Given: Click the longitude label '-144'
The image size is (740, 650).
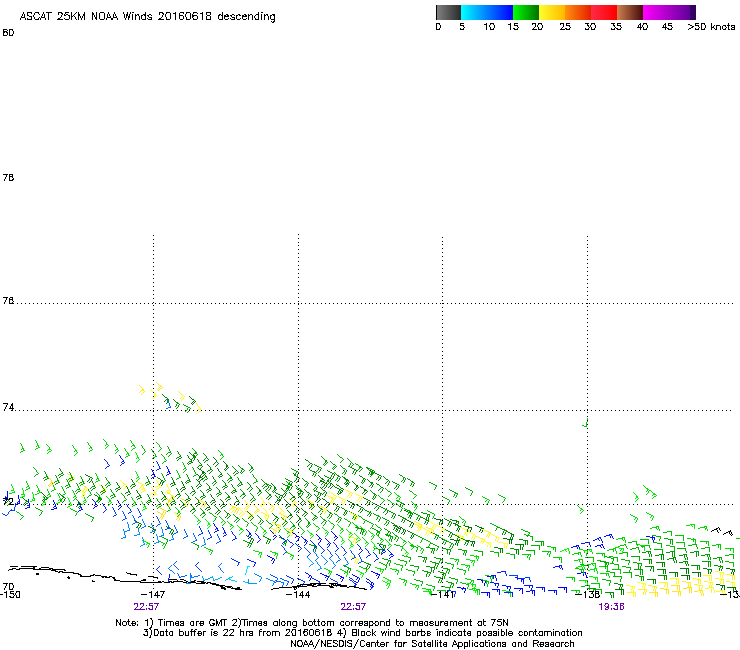Looking at the screenshot, I should (298, 595).
